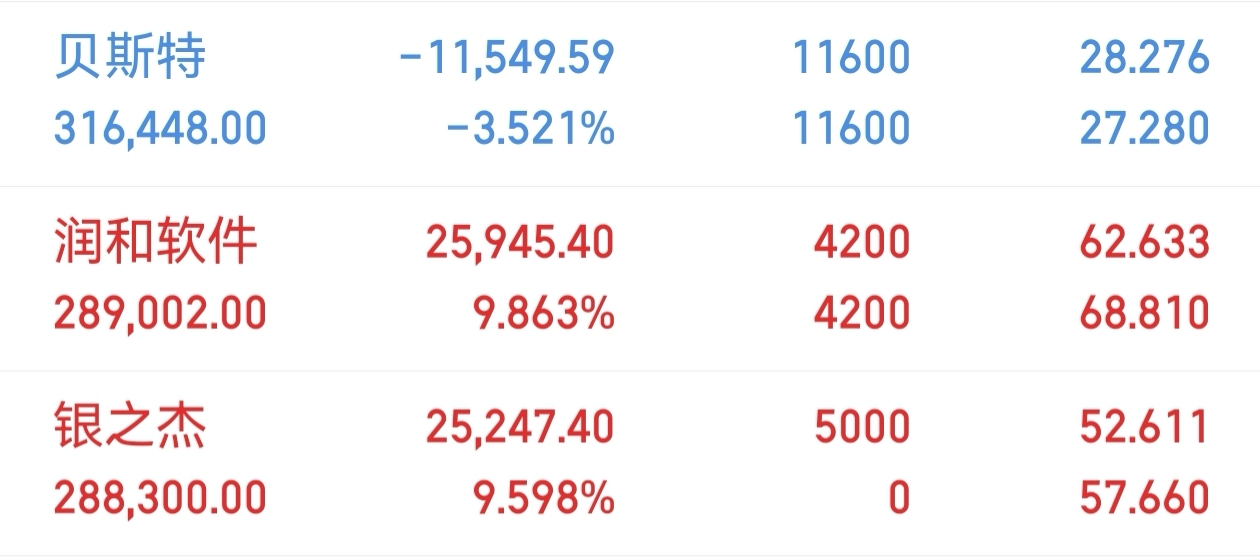The height and width of the screenshot is (560, 1260).
Task: Select 贝斯特 market value 316,448.00
Action: [160, 128]
